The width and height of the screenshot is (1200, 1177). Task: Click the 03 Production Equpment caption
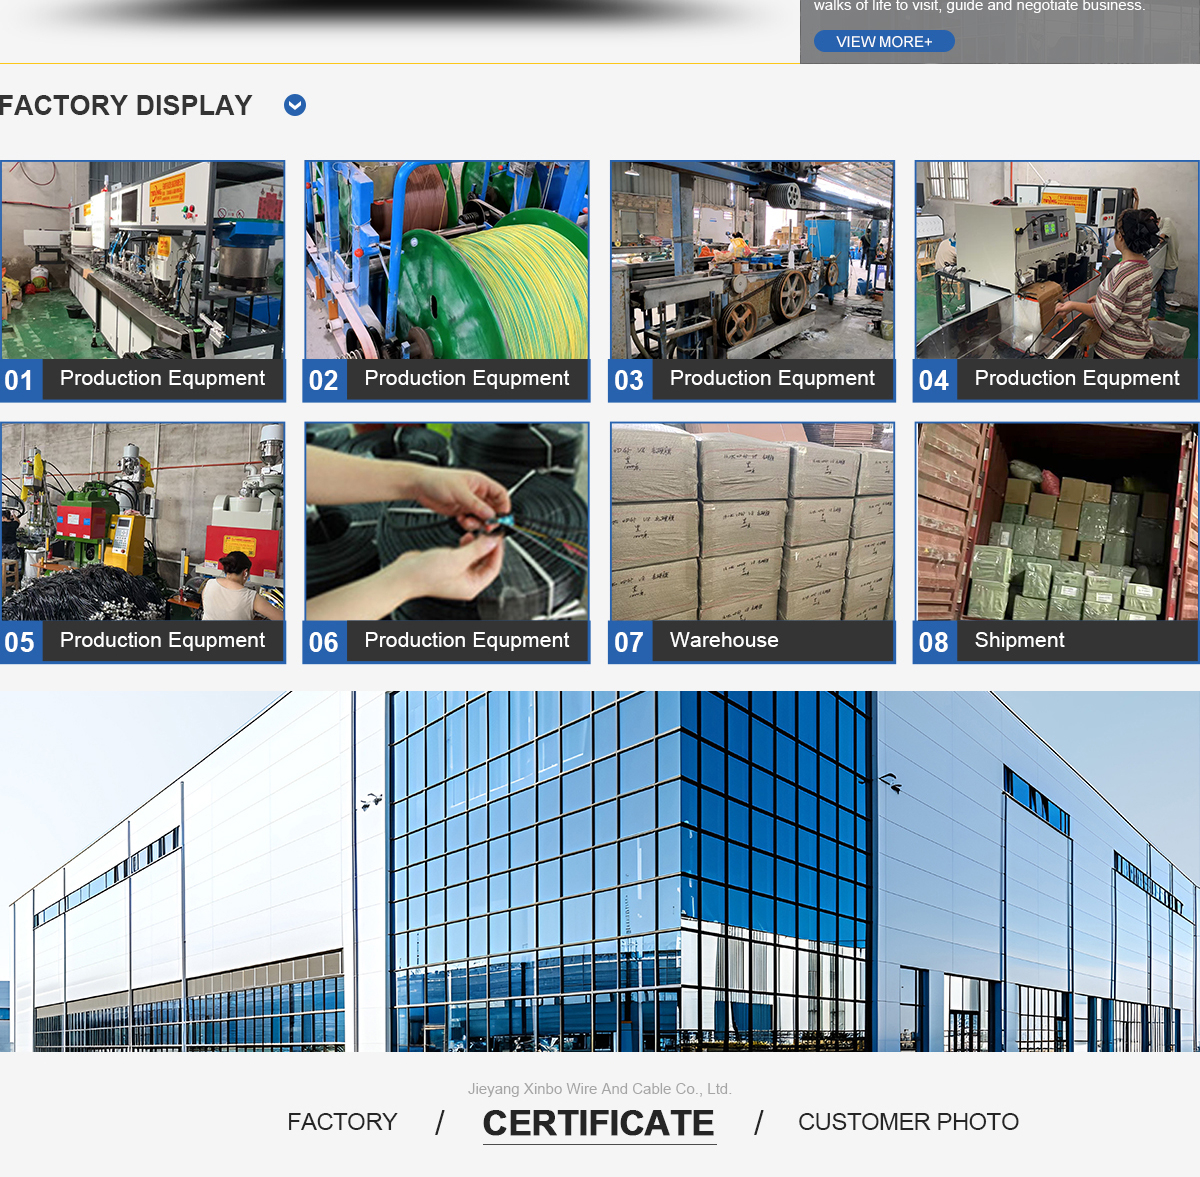[x=773, y=379]
